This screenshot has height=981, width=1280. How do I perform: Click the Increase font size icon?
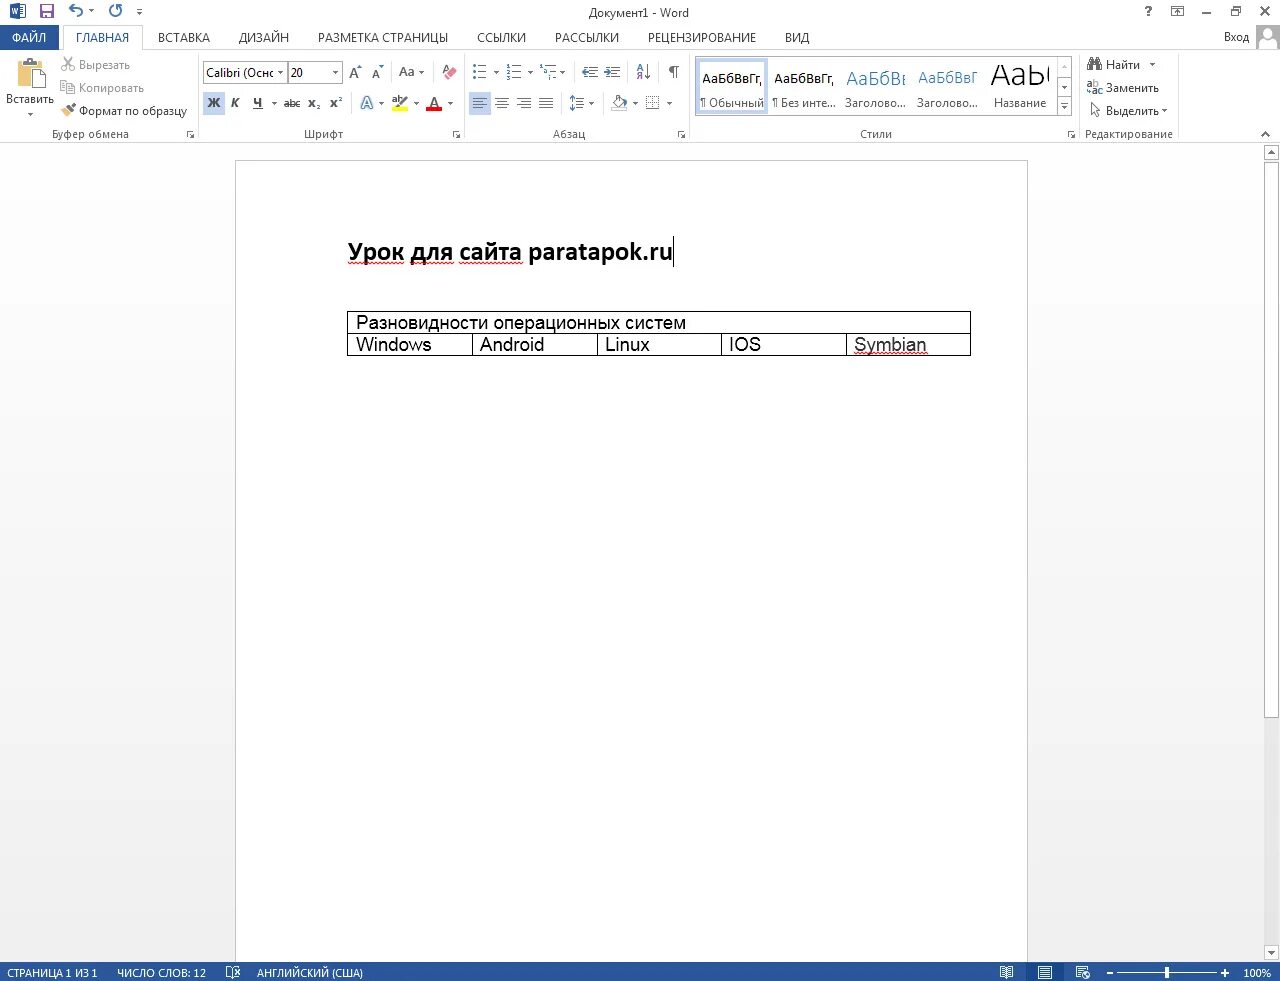(x=355, y=73)
